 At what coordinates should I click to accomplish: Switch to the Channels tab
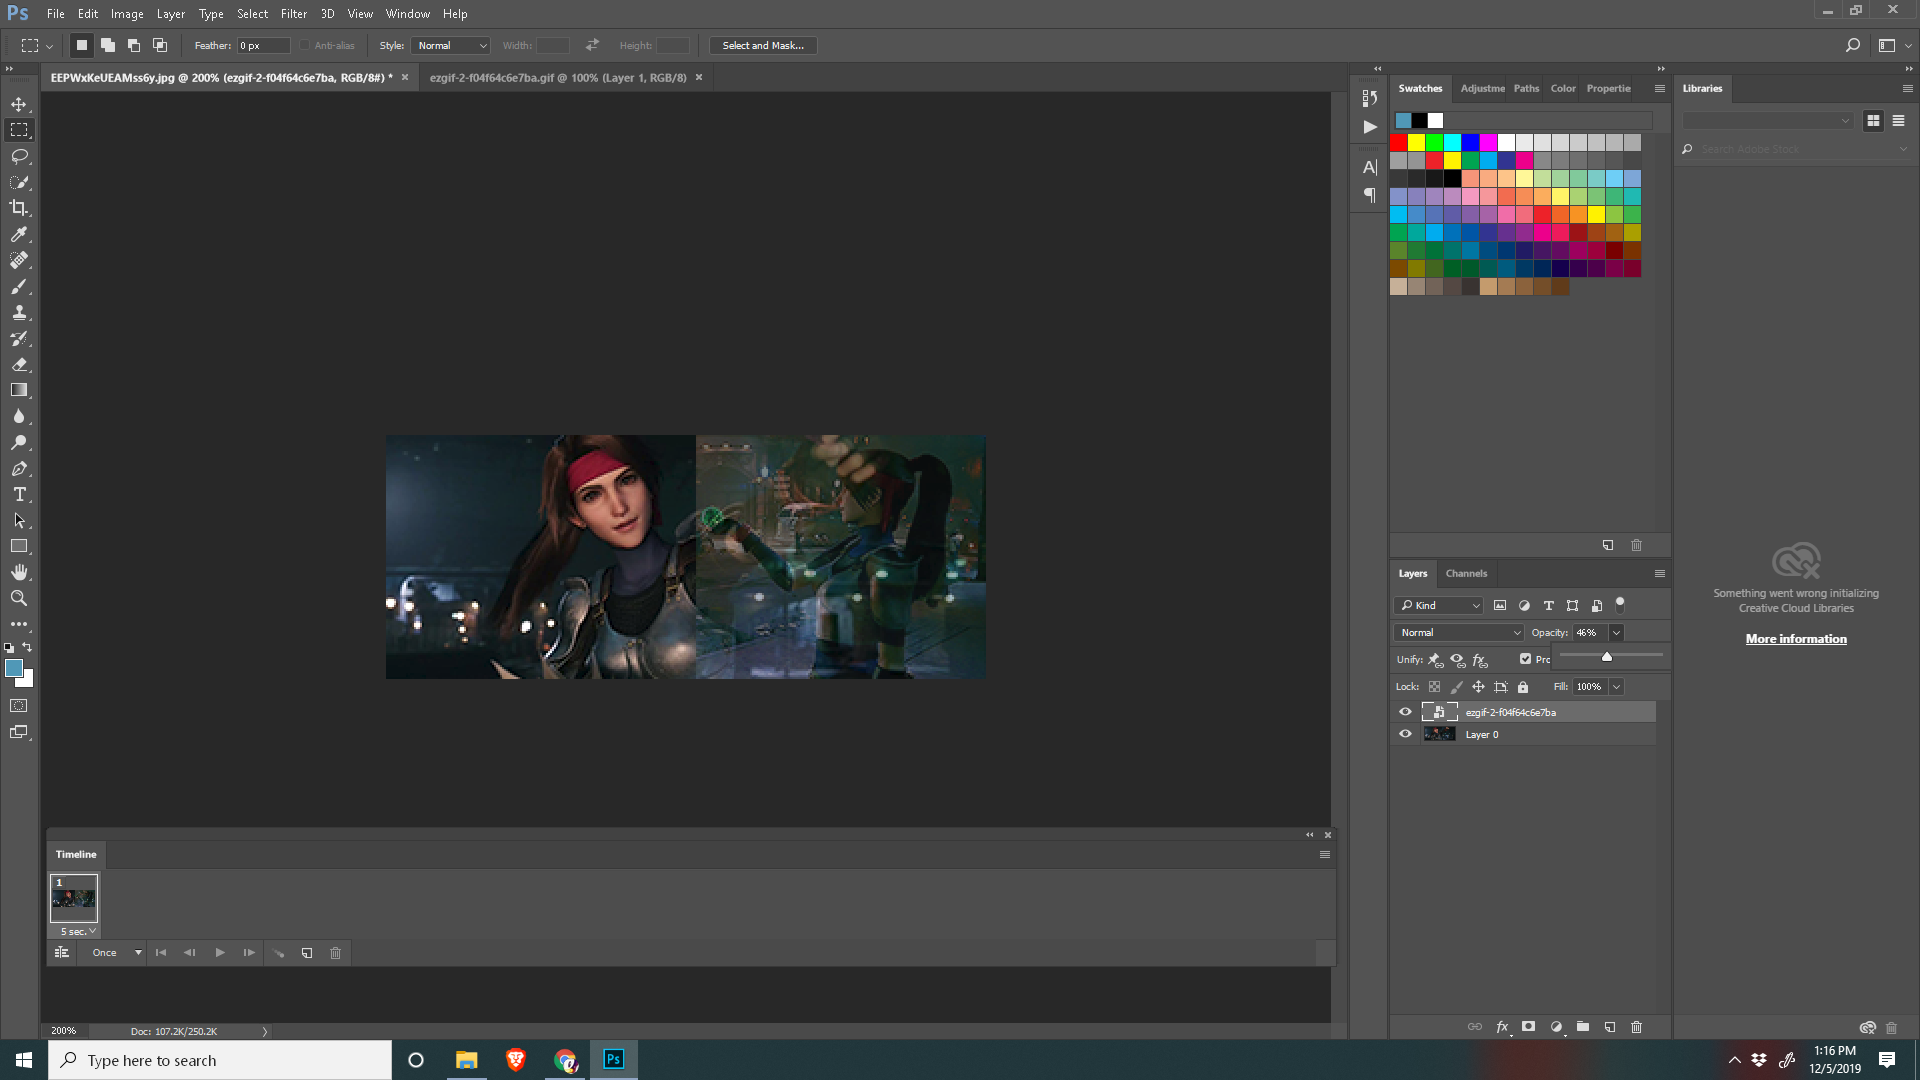click(1465, 573)
